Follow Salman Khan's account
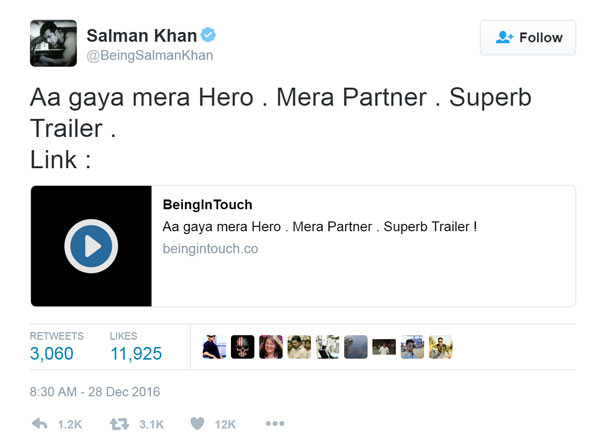 [x=529, y=38]
